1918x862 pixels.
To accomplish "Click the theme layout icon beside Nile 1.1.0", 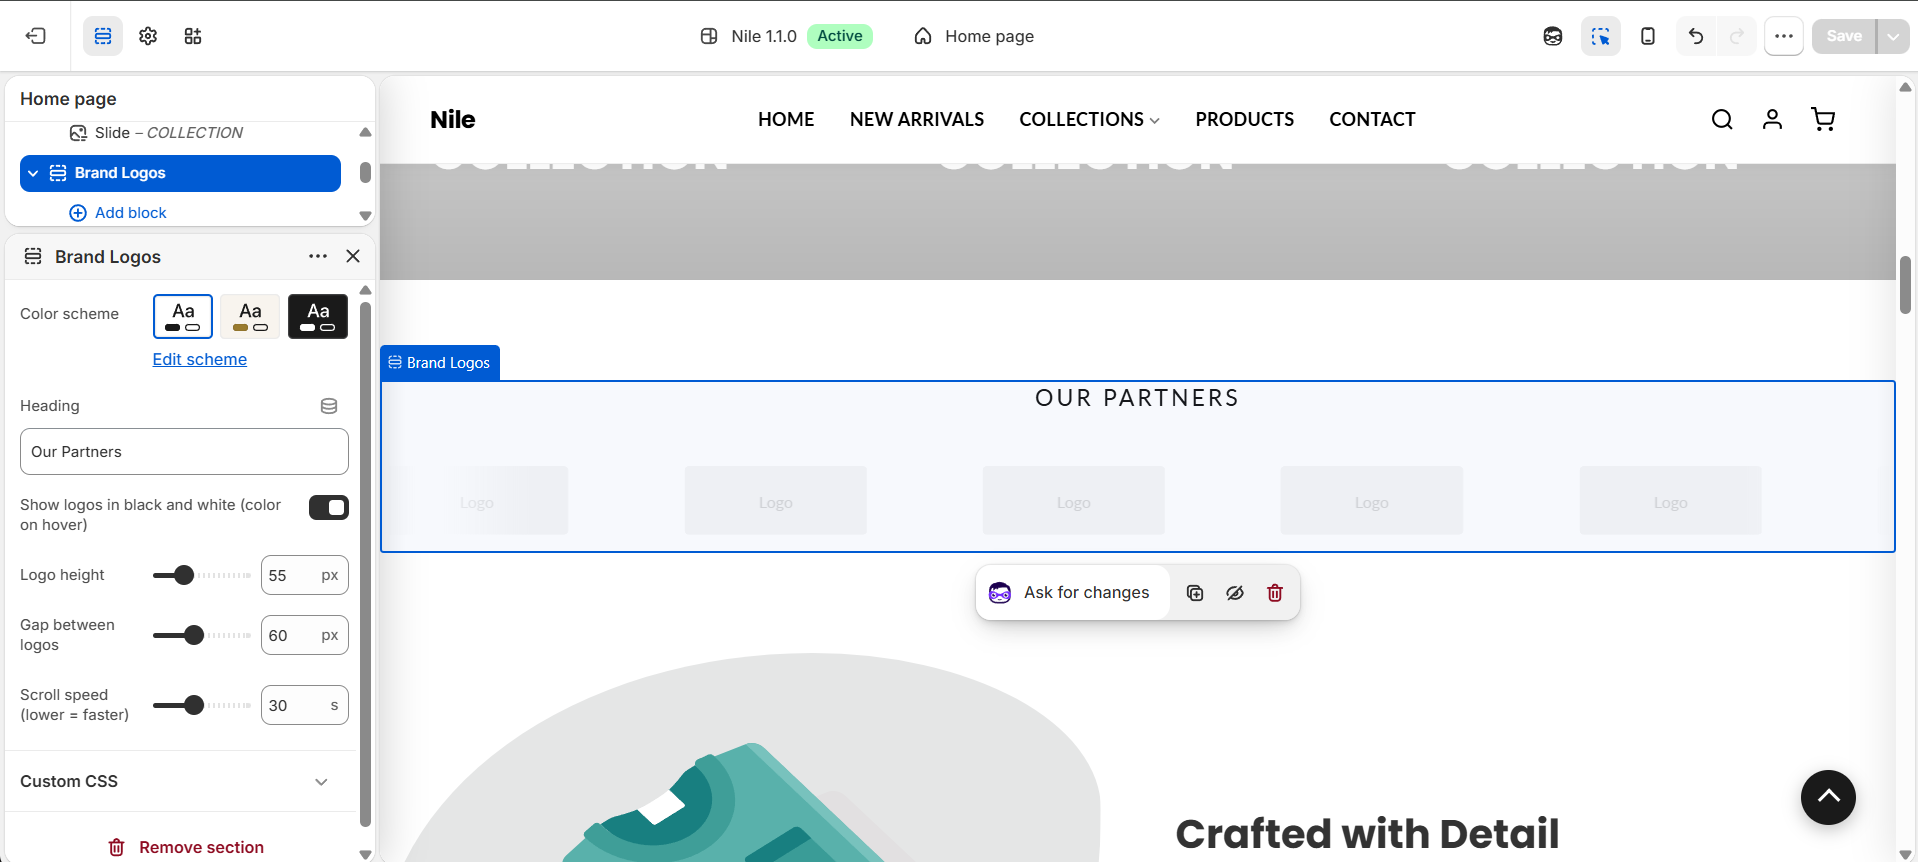I will (x=709, y=36).
